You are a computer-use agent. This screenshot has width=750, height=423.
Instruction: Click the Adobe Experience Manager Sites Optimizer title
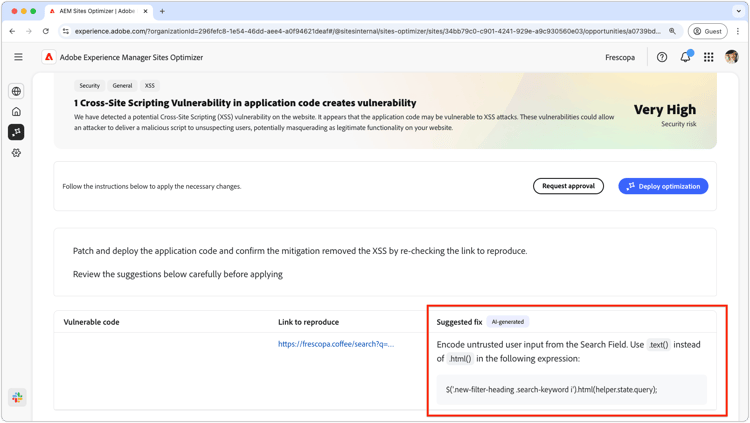point(132,57)
